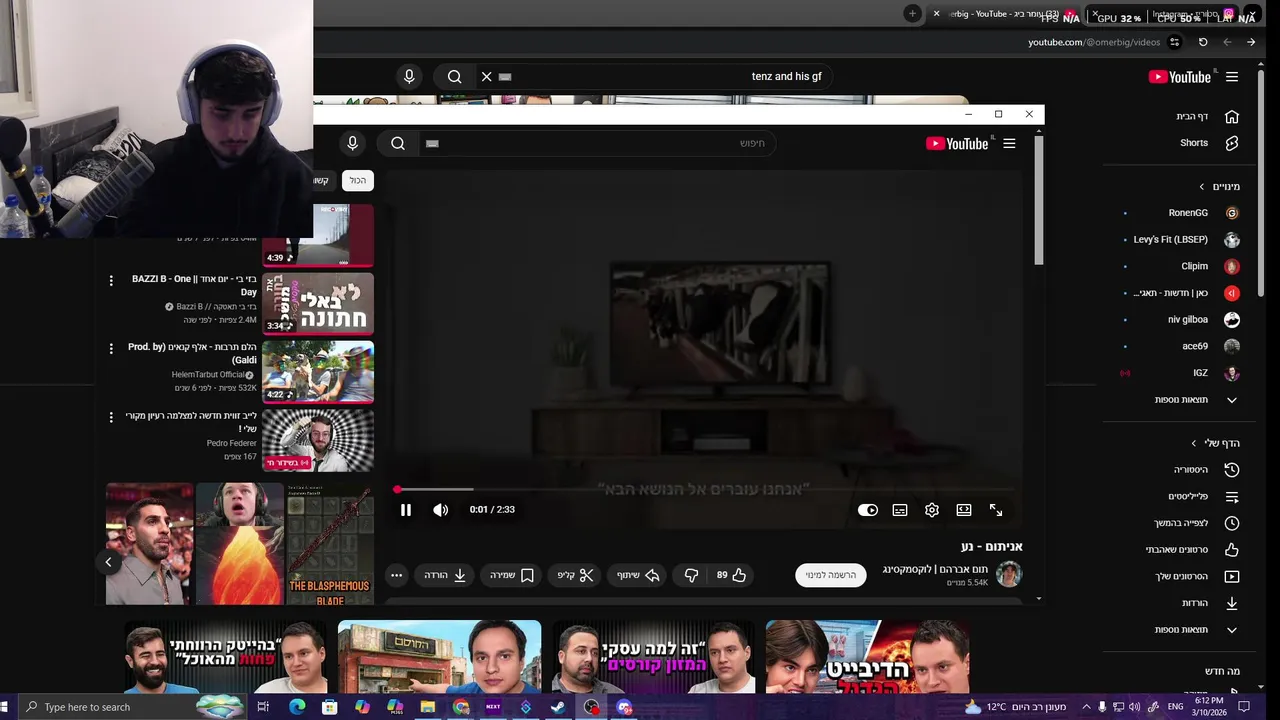Open the player settings gear
This screenshot has width=1280, height=720.
pyautogui.click(x=932, y=510)
